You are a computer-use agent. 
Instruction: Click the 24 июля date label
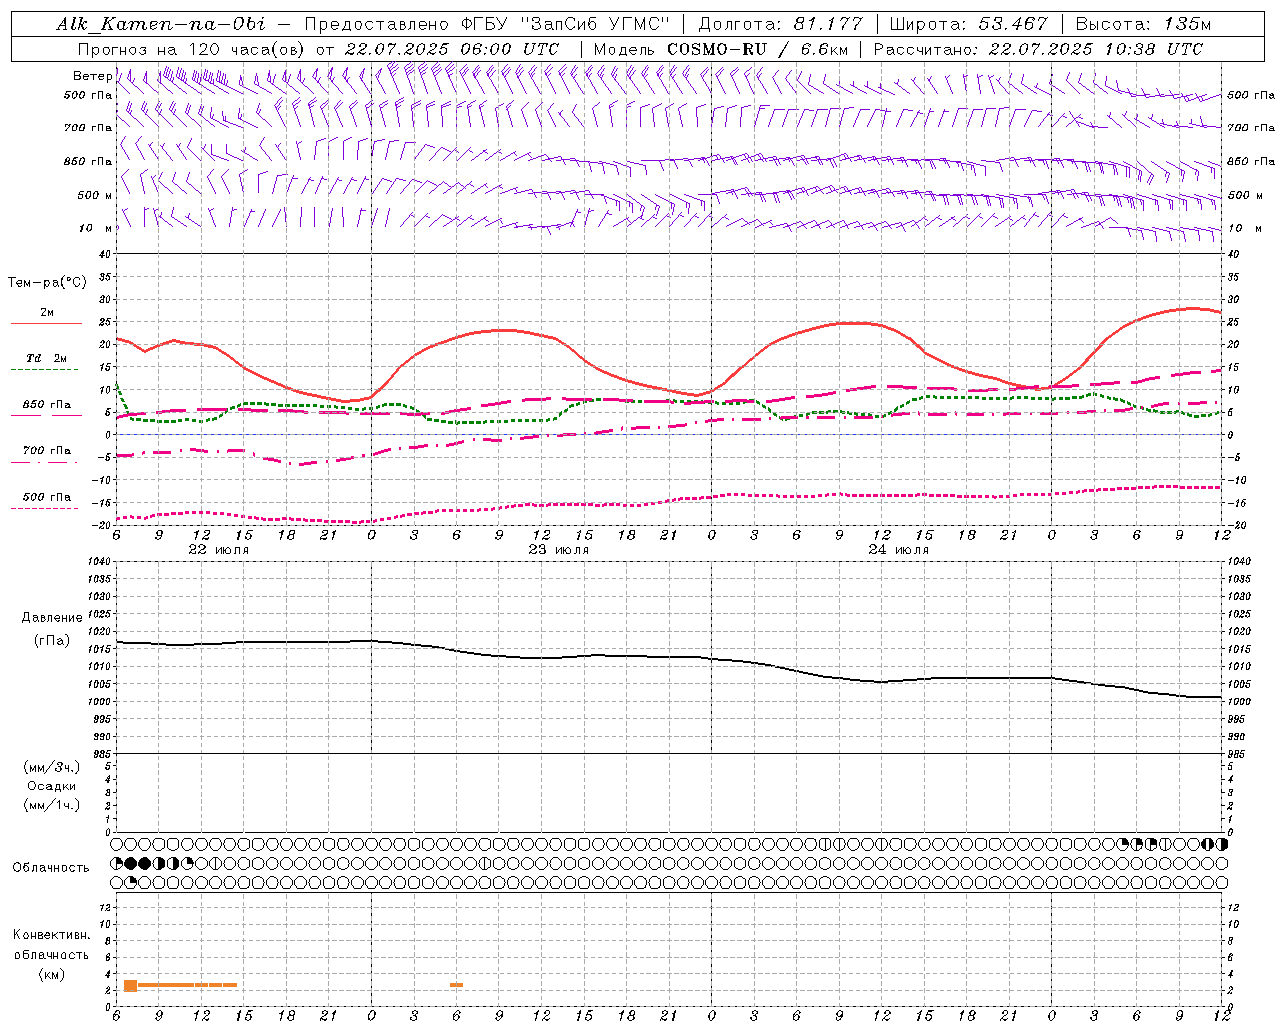(x=898, y=550)
